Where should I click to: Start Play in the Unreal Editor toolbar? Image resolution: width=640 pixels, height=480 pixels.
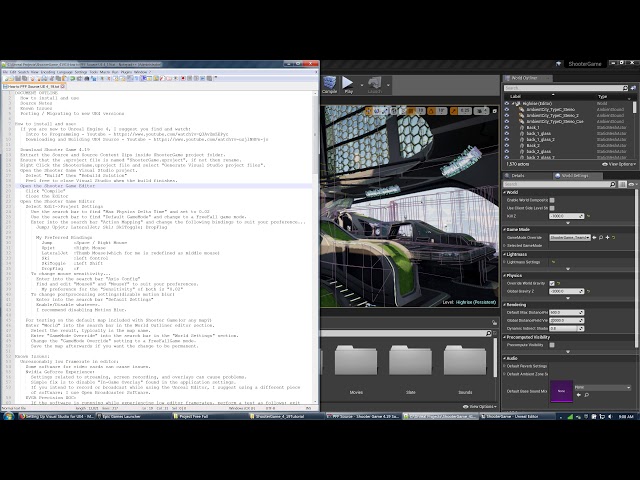tap(348, 84)
